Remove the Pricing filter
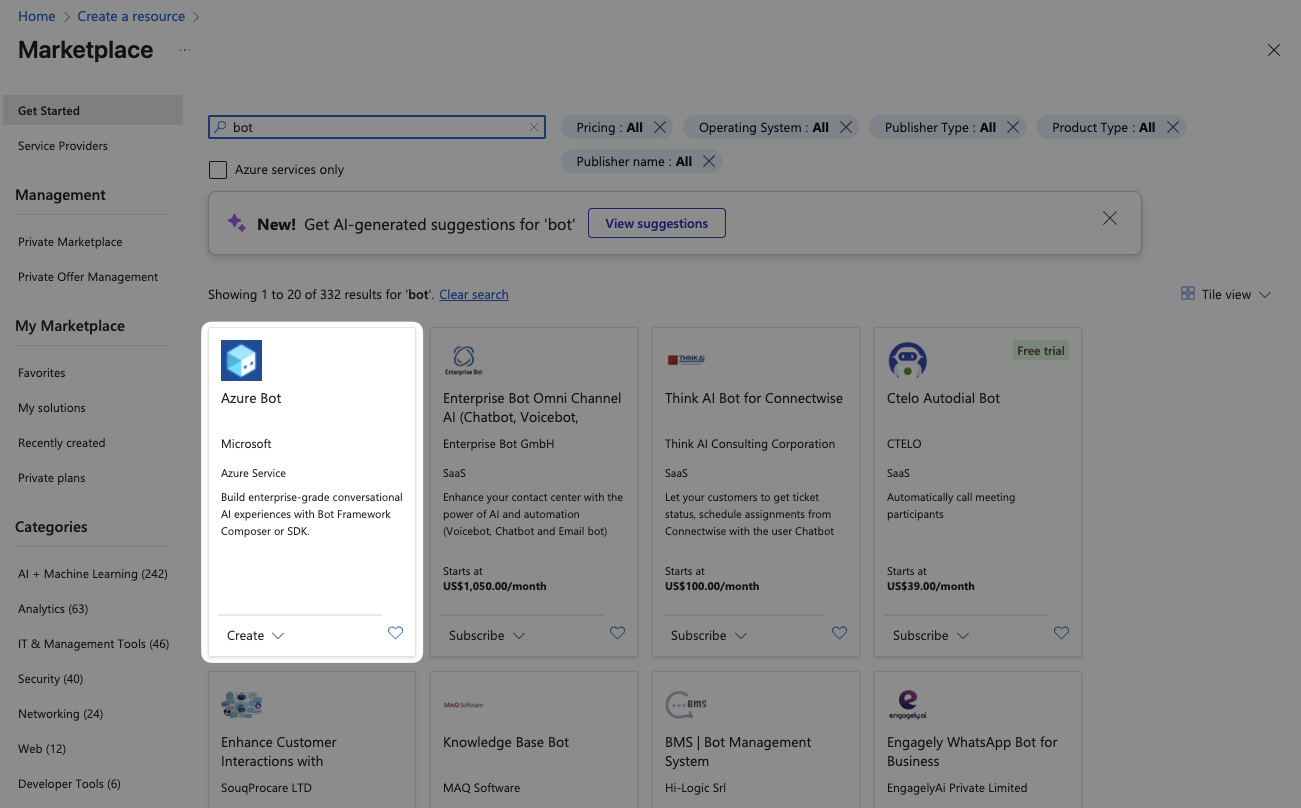This screenshot has height=808, width=1301. point(659,127)
